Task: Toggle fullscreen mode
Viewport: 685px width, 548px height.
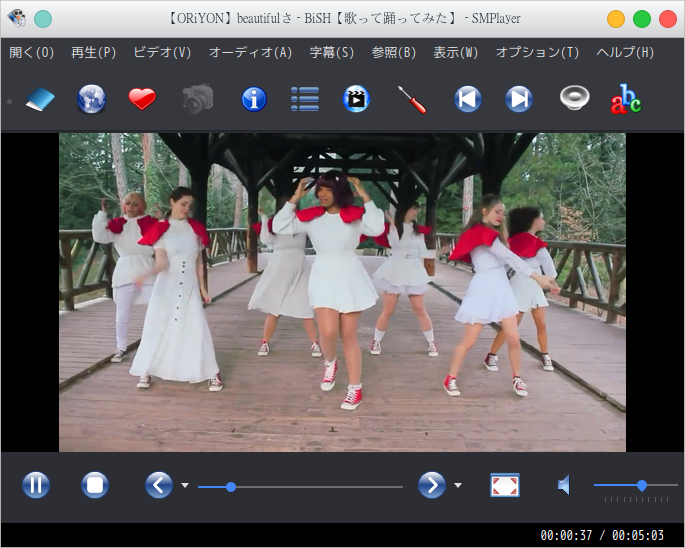Action: [505, 485]
